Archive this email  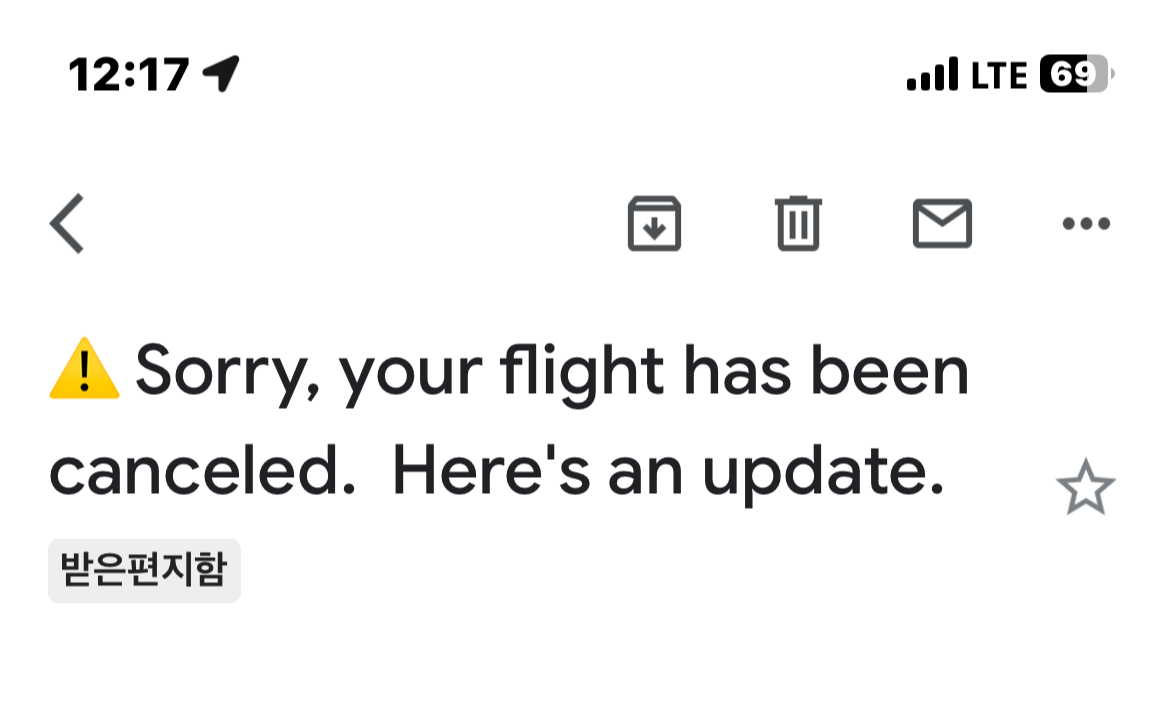pos(654,224)
